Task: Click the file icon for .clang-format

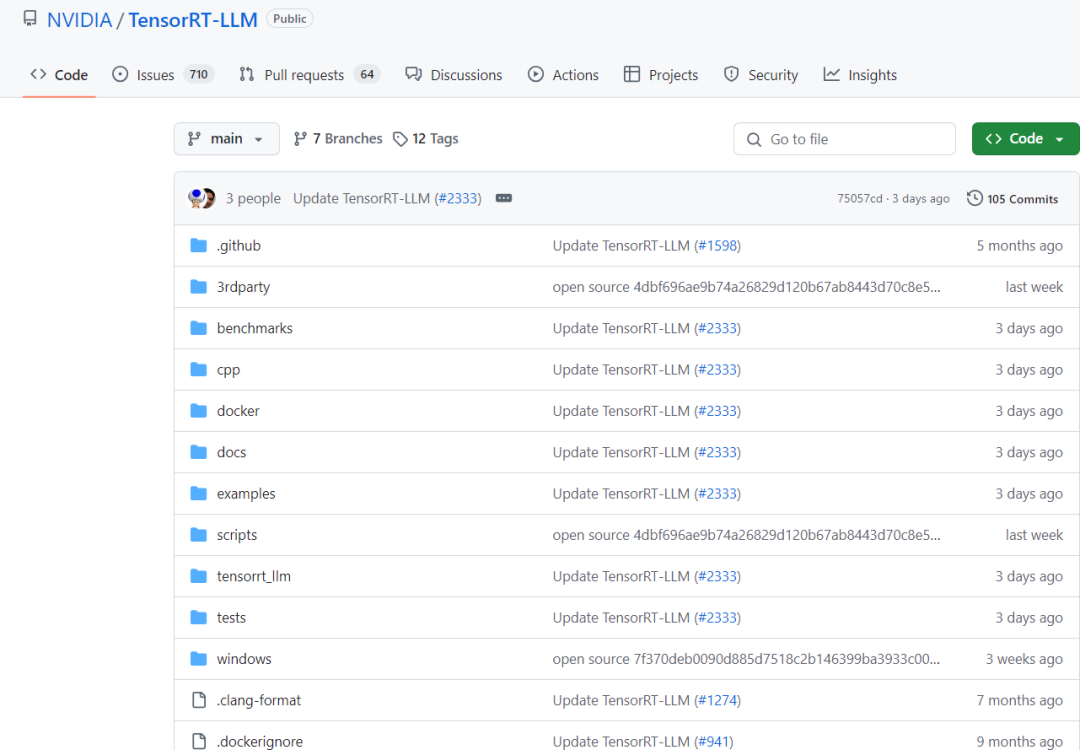Action: pyautogui.click(x=198, y=700)
